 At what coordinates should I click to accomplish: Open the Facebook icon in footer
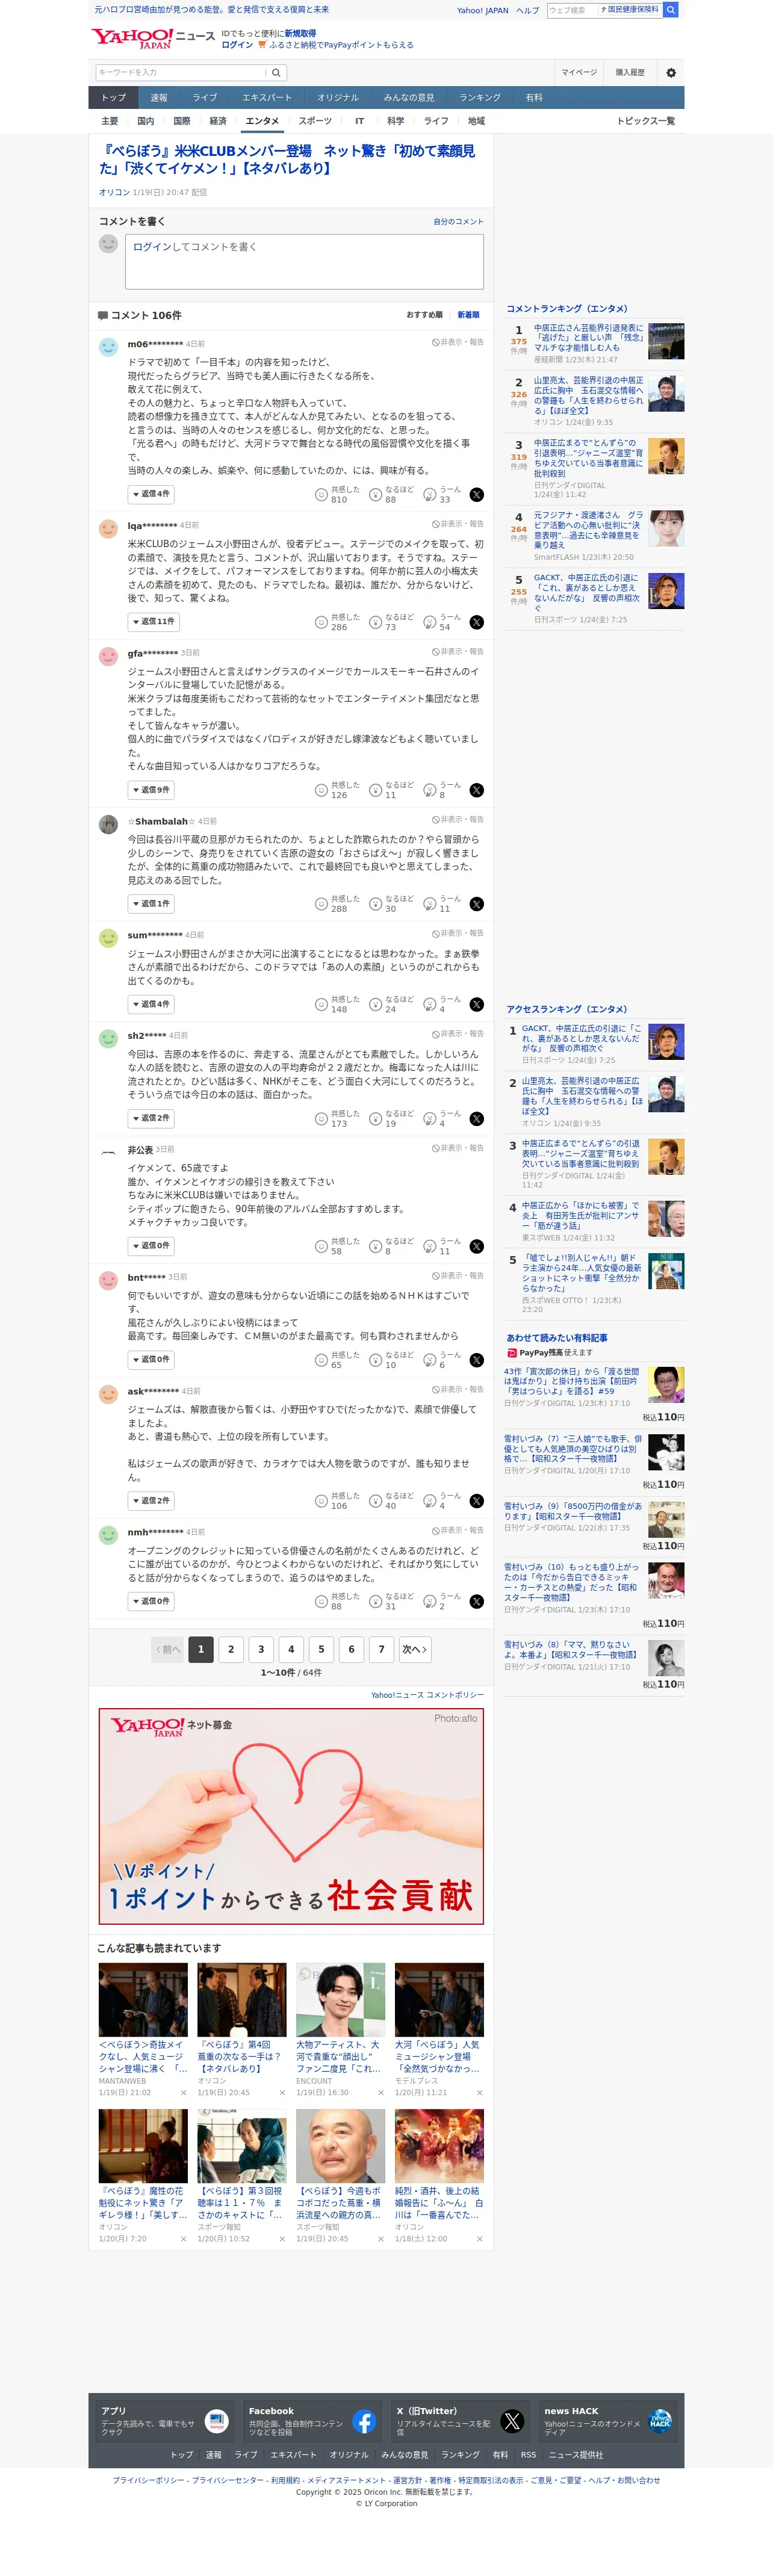click(x=364, y=2421)
